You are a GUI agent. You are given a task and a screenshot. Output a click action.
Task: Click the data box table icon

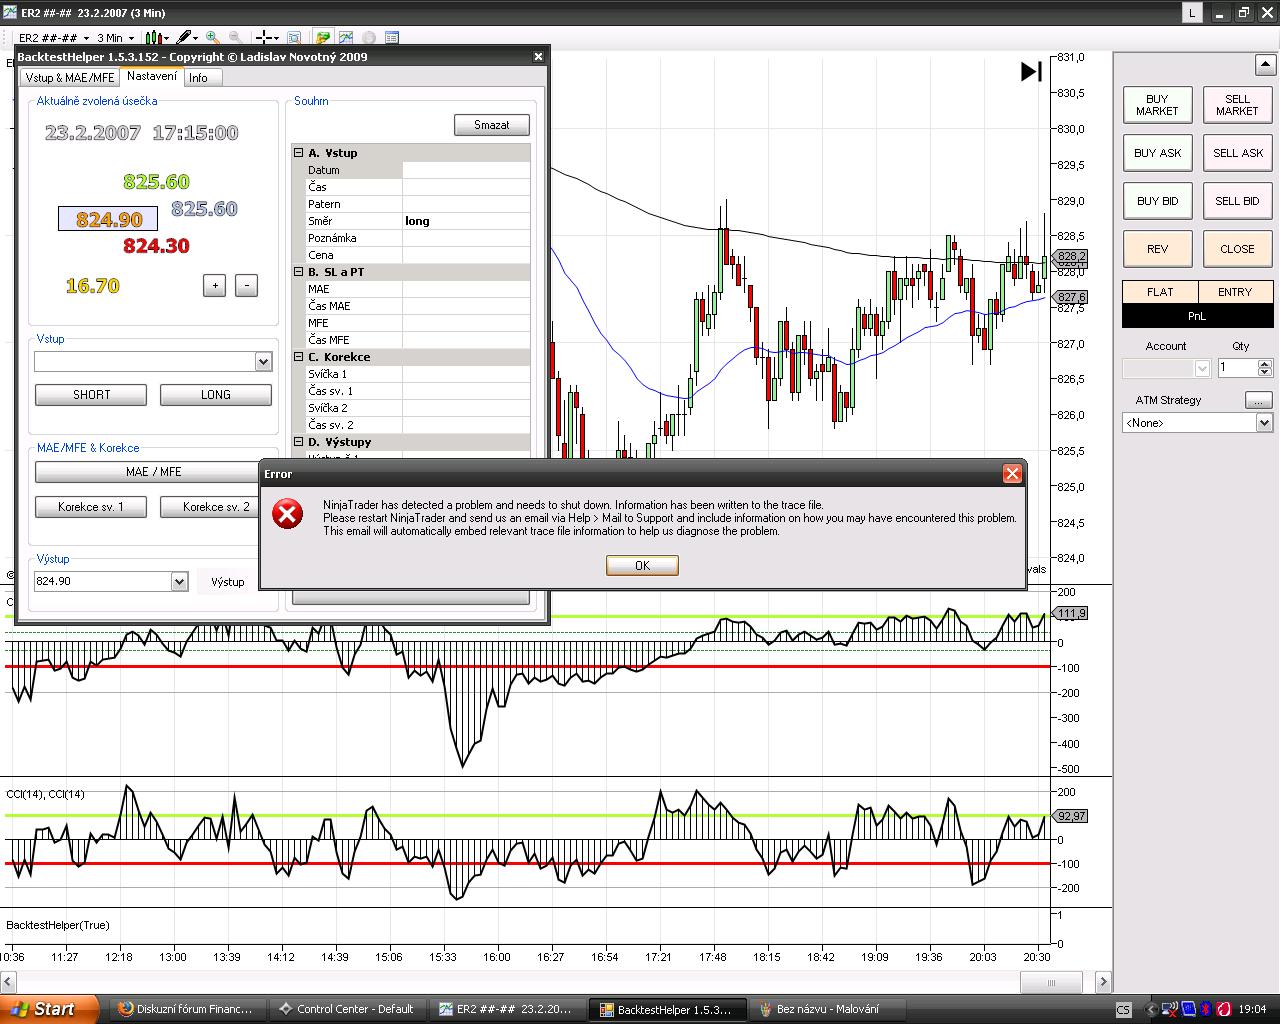pos(392,38)
